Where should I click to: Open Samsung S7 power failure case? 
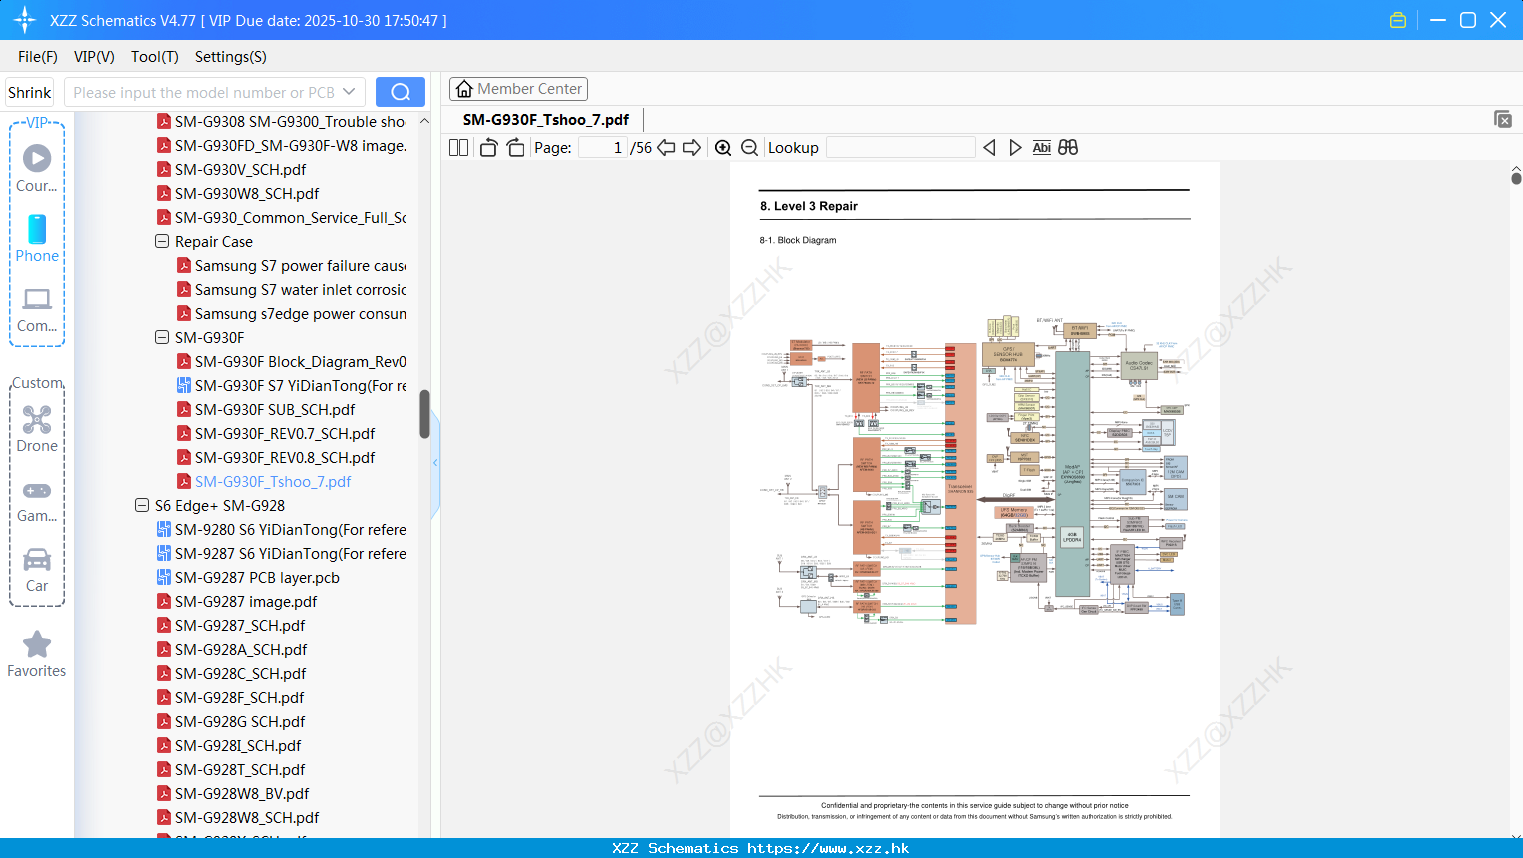tap(300, 266)
